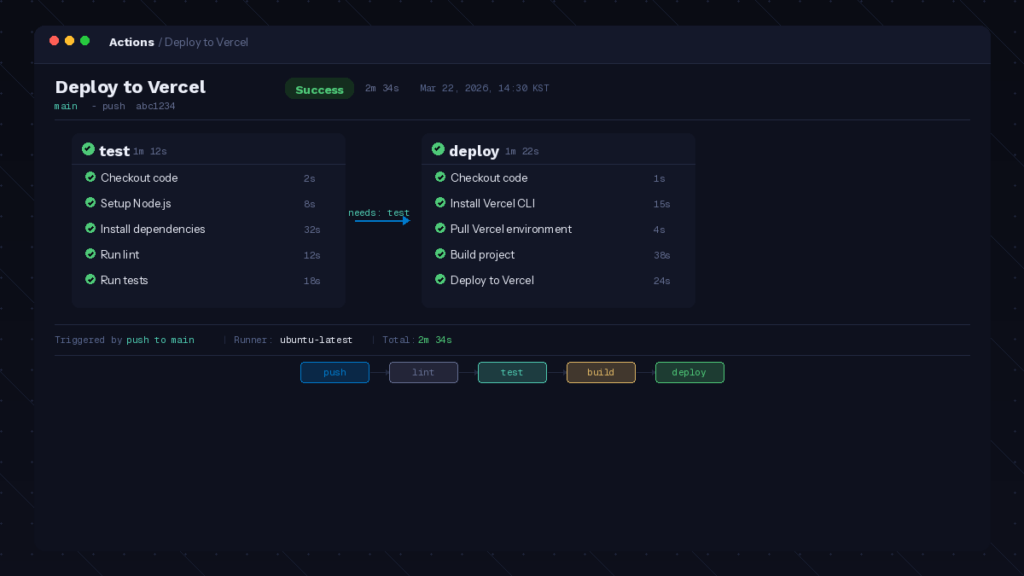
Task: Click the success check icon on the deploy job header
Action: tap(438, 150)
